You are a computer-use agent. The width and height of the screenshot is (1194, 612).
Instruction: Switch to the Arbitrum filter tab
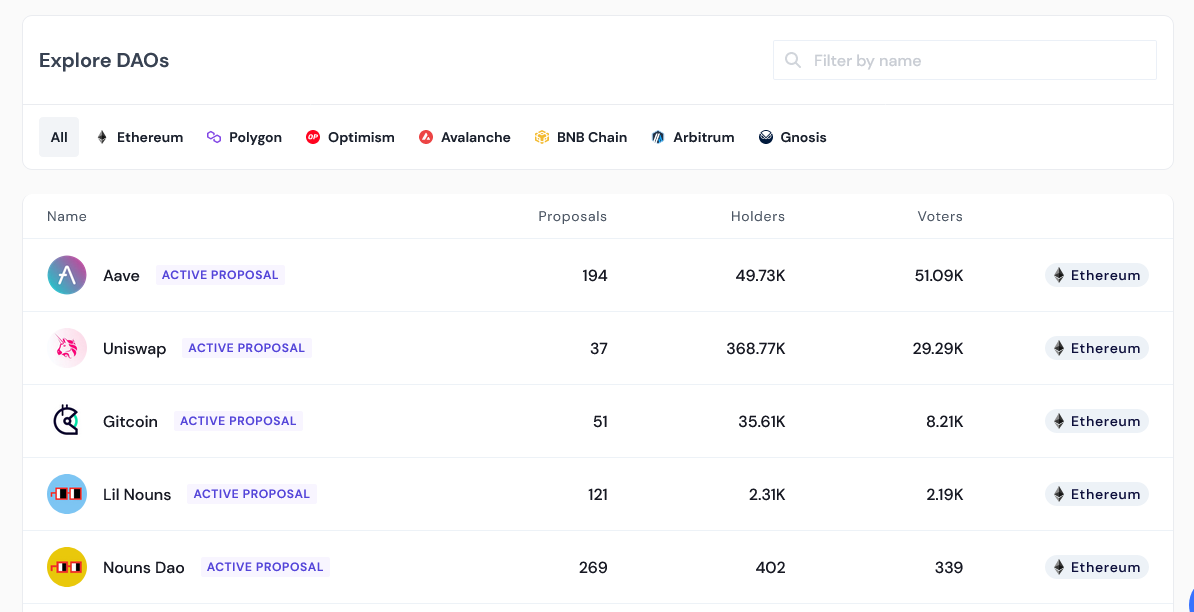(x=692, y=136)
